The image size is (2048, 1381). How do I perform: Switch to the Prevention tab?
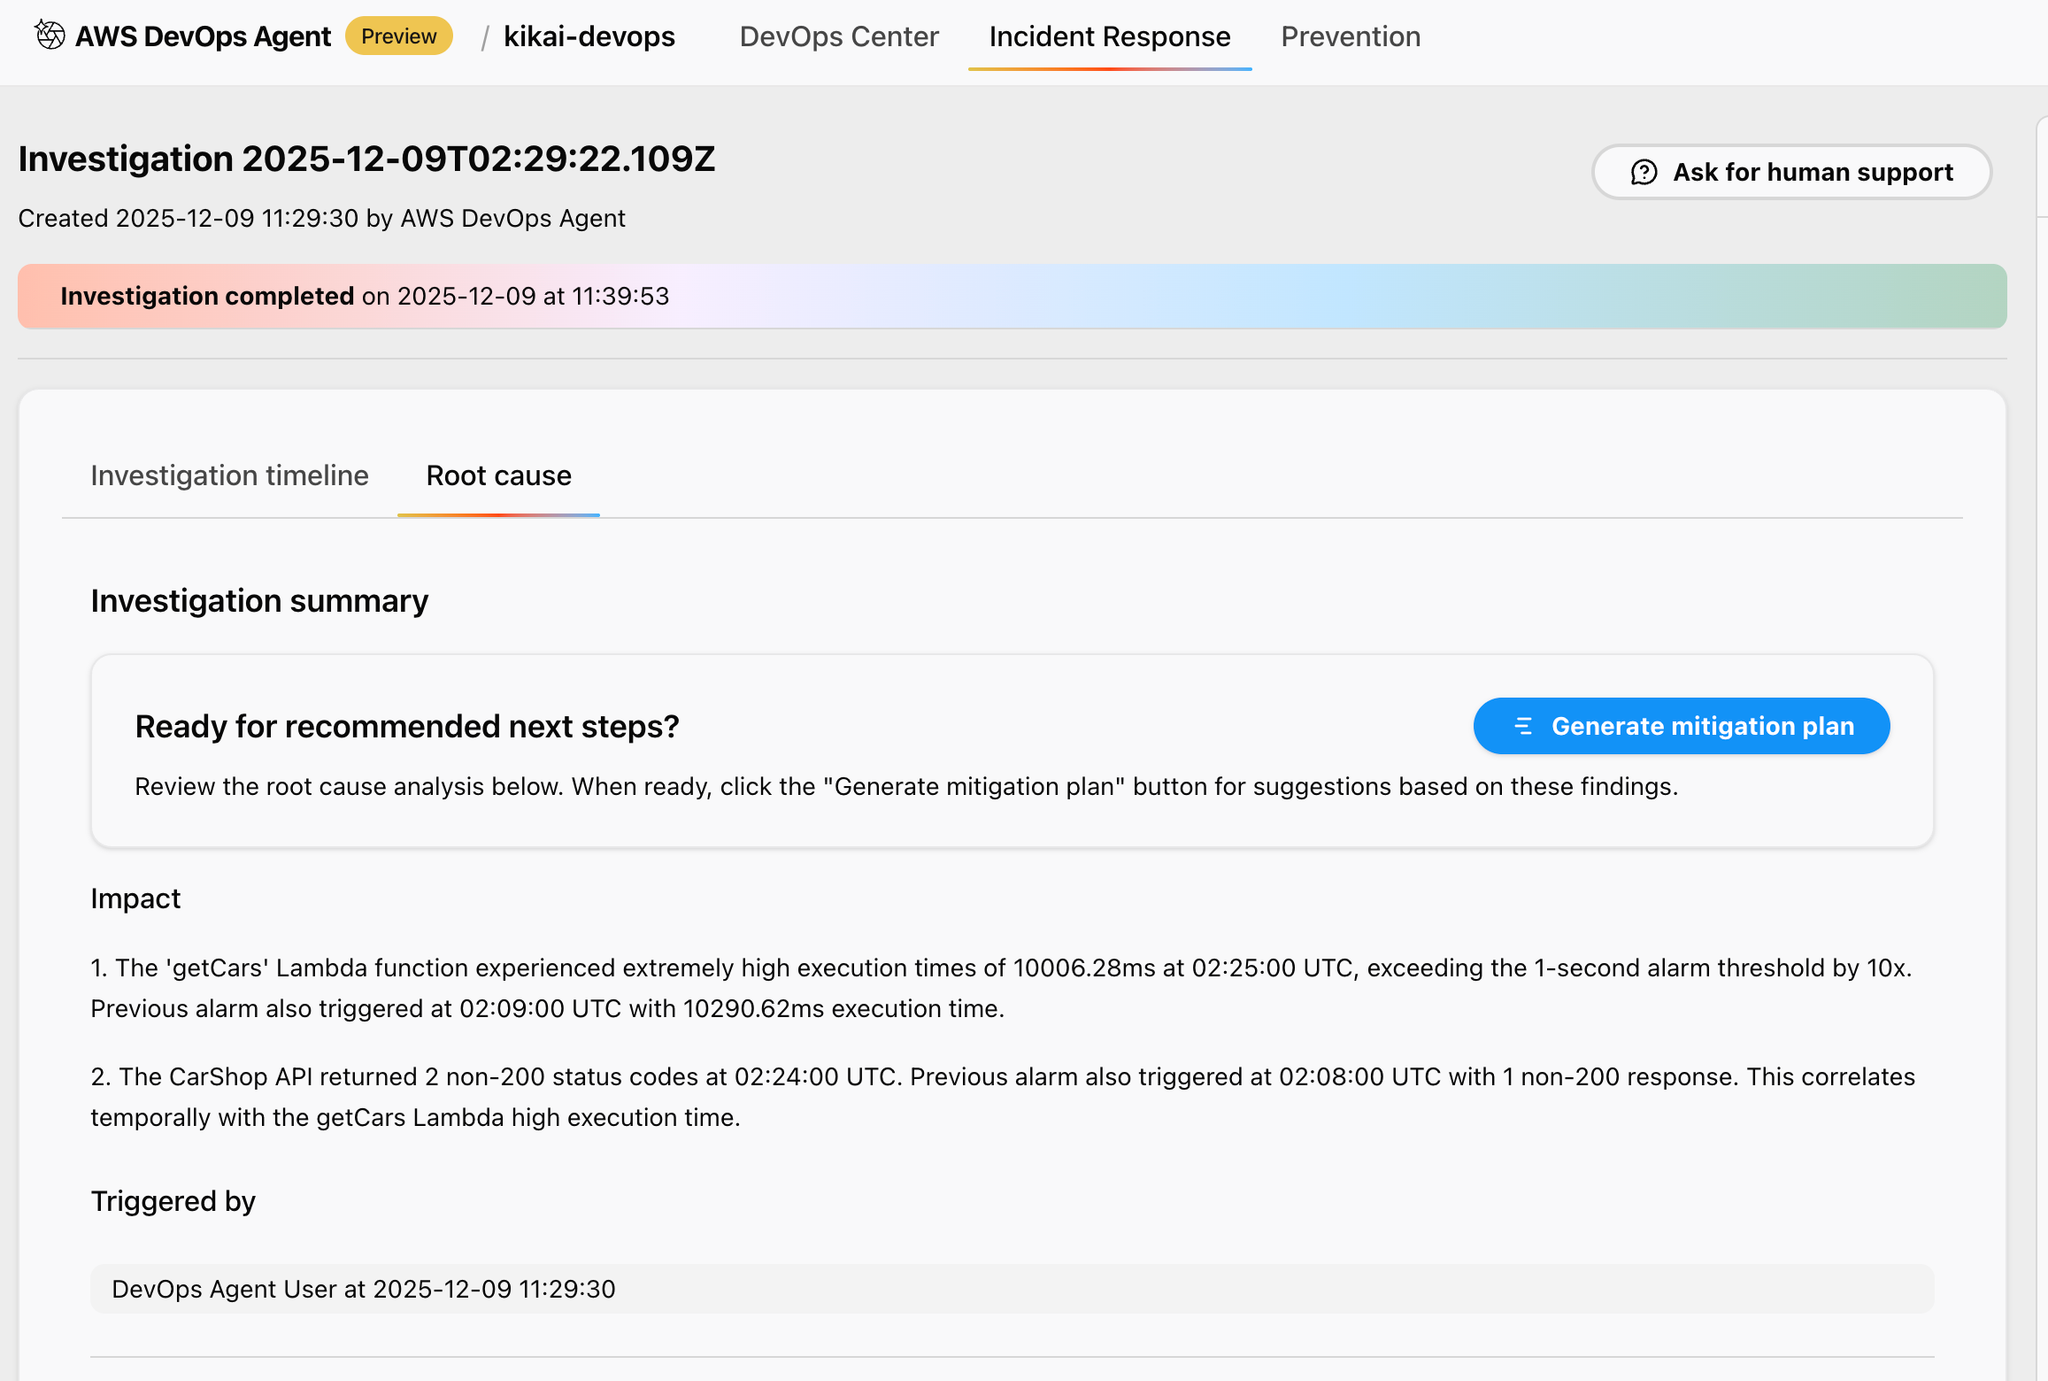1350,36
